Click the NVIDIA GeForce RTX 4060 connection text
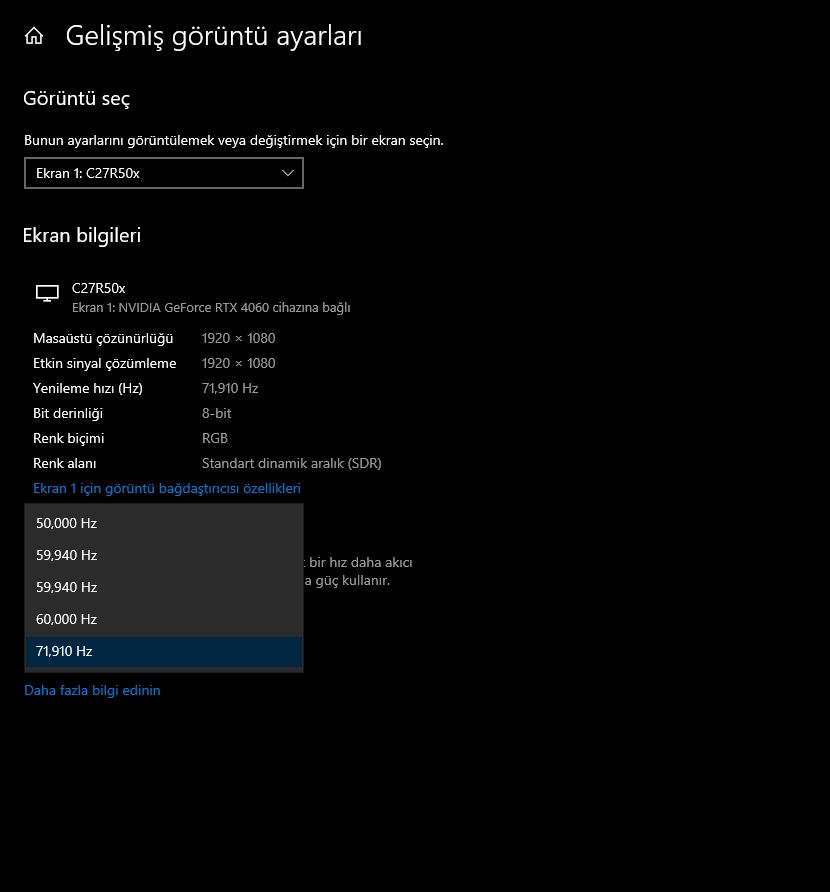 coord(211,308)
